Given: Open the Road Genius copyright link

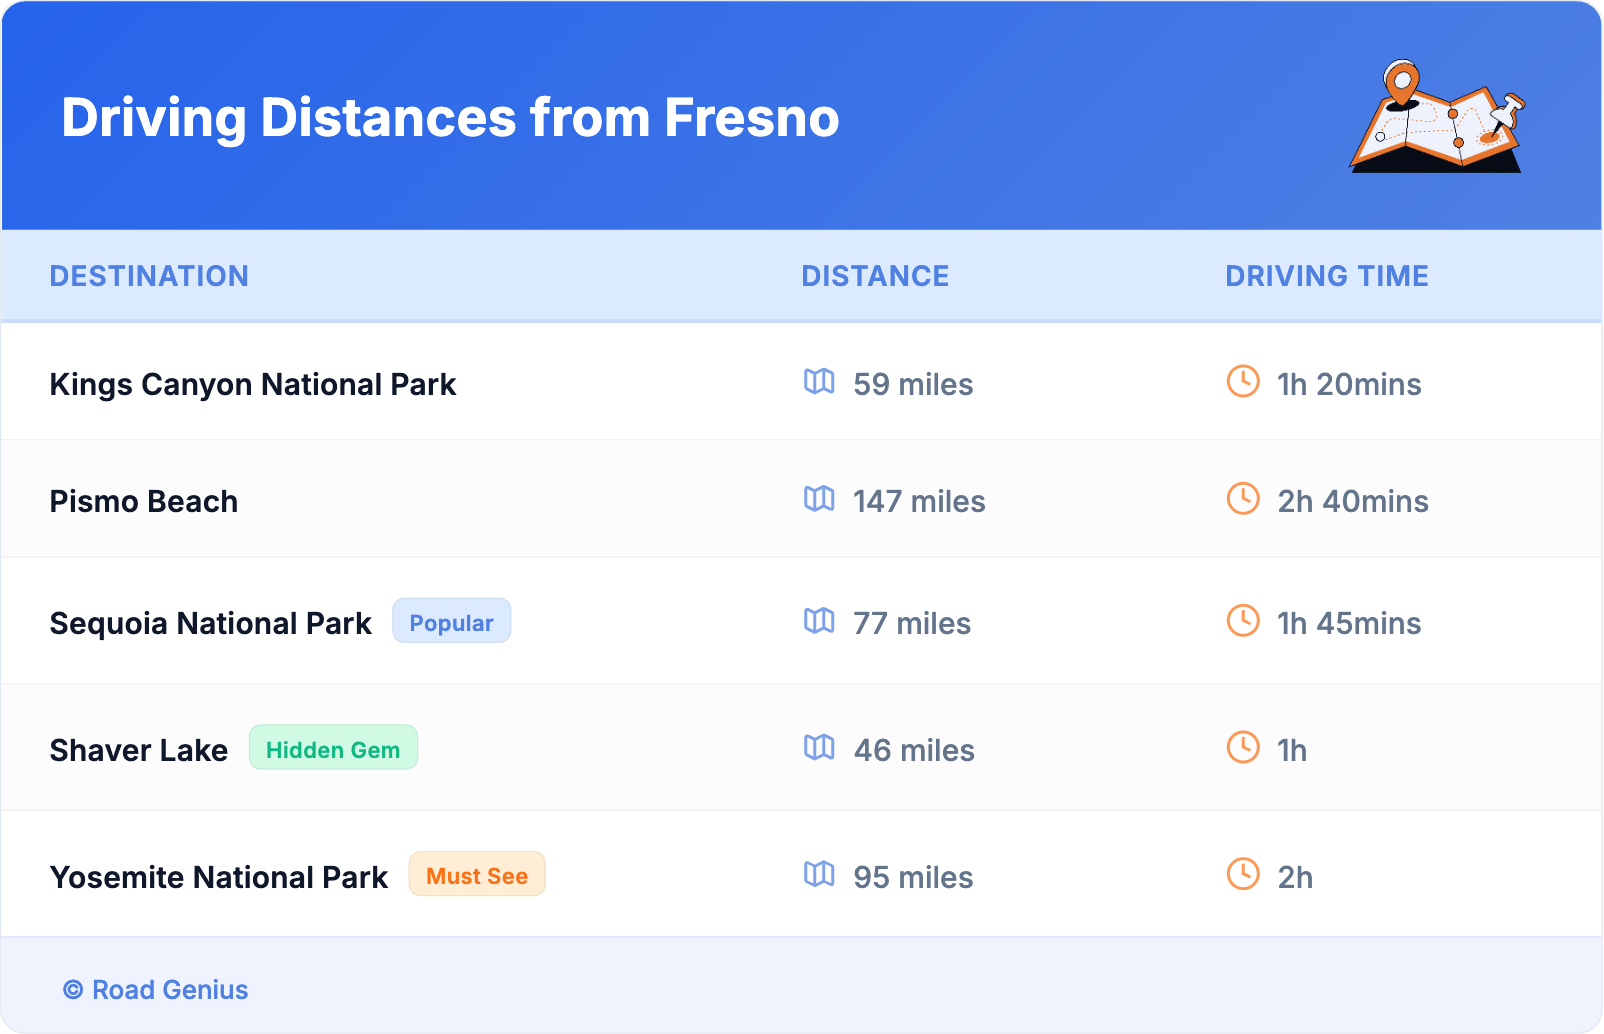Looking at the screenshot, I should click(x=156, y=990).
